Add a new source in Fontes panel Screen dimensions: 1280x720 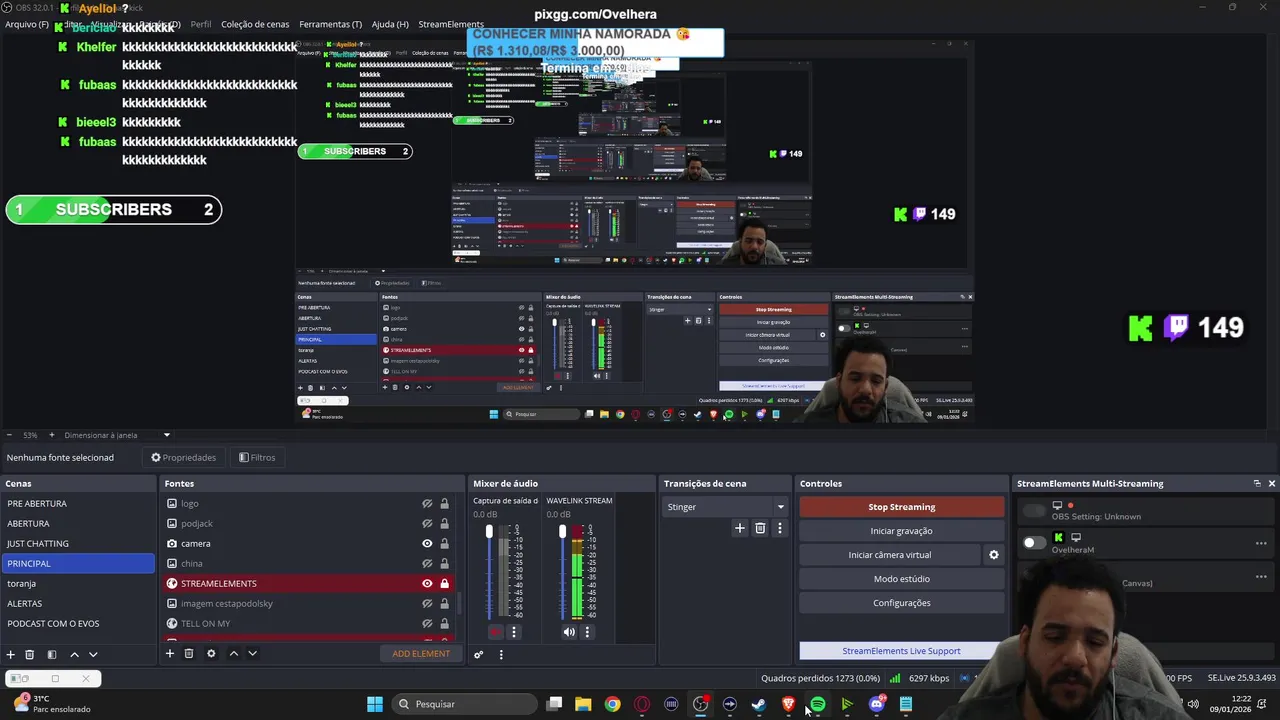pyautogui.click(x=170, y=653)
